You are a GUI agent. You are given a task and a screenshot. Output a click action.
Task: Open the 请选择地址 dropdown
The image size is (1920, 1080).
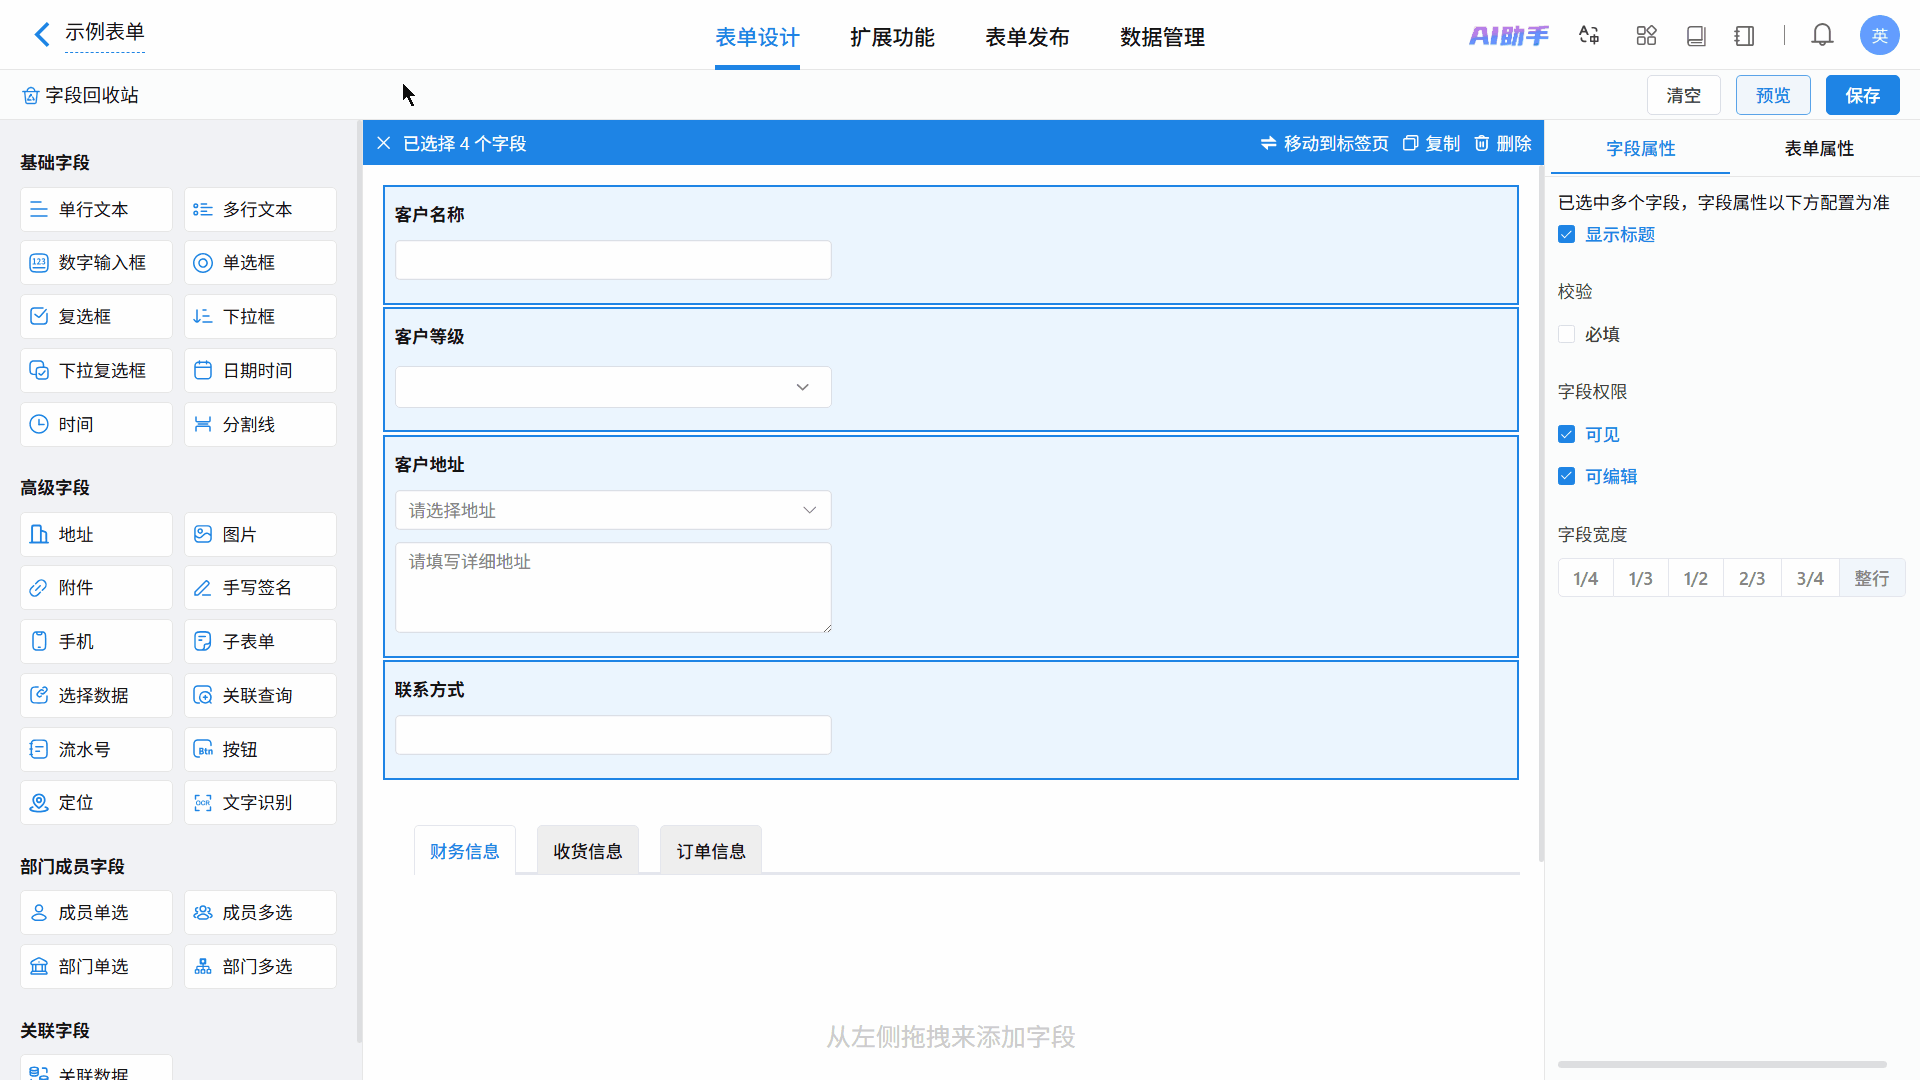613,510
